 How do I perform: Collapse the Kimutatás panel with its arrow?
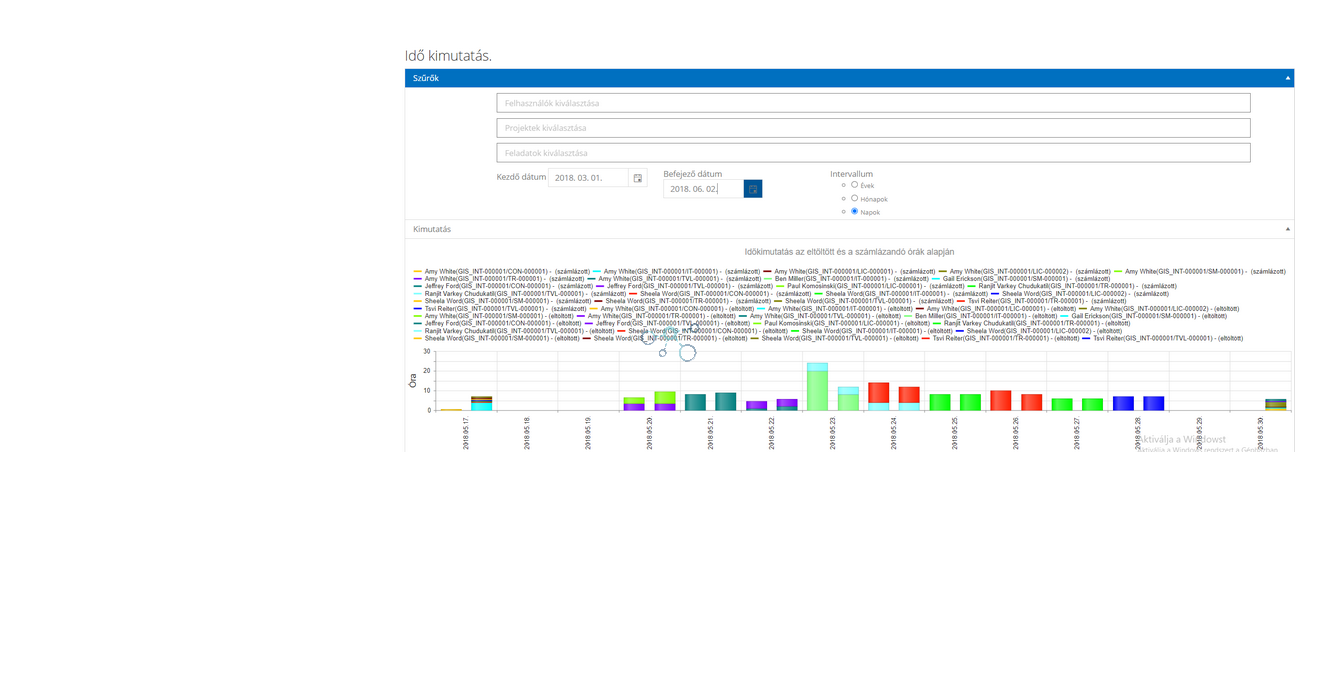(x=1287, y=229)
